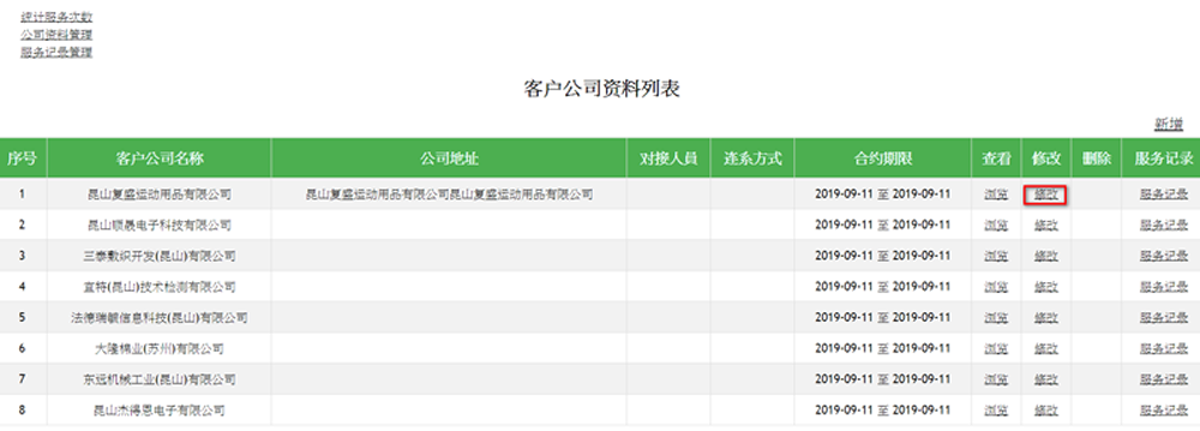Screen dimensions: 1200x431
Task: Click 浏览 for 昆山颖晨电子科技有限公司
Action: pos(995,226)
